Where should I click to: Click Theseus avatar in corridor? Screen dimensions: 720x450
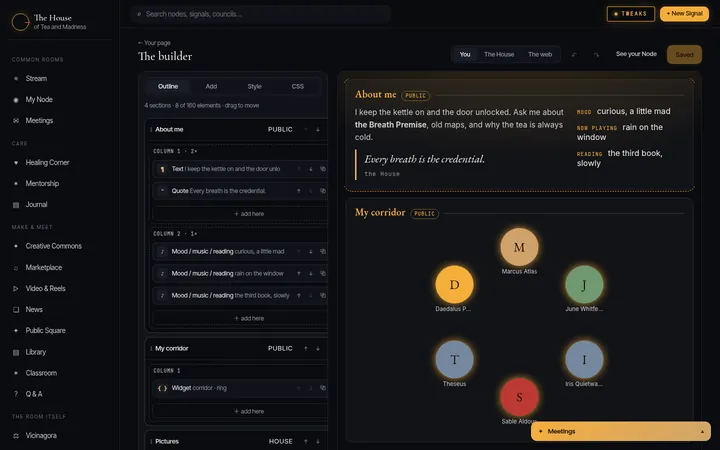(454, 360)
